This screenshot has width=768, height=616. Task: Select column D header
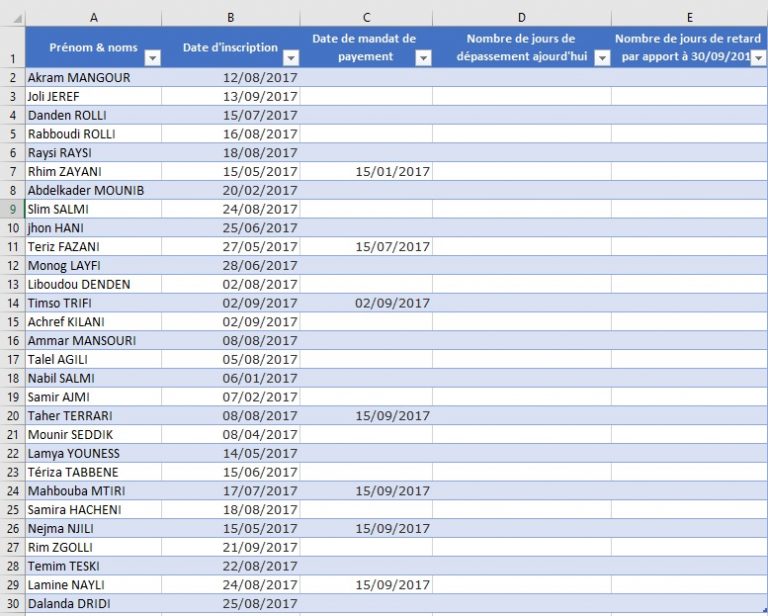[522, 18]
